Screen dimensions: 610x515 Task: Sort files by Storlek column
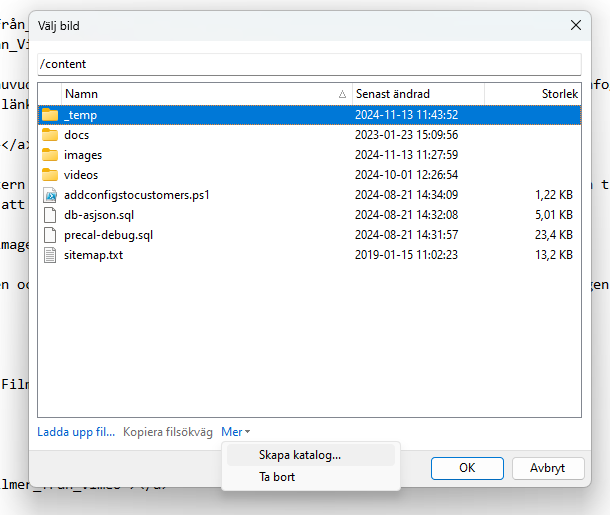532,93
